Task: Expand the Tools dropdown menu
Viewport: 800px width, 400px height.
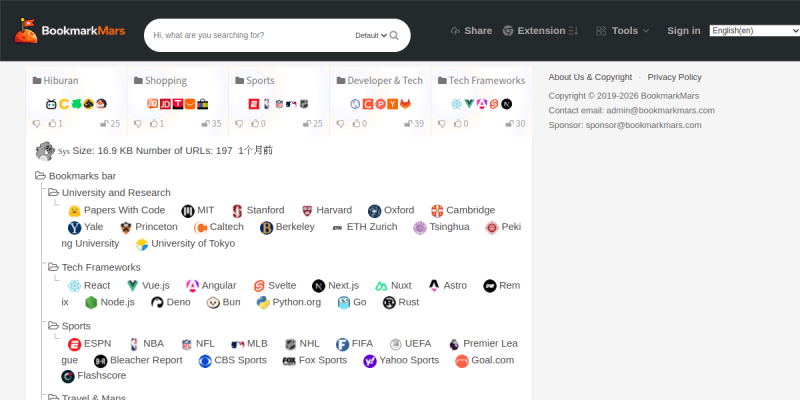Action: tap(623, 31)
